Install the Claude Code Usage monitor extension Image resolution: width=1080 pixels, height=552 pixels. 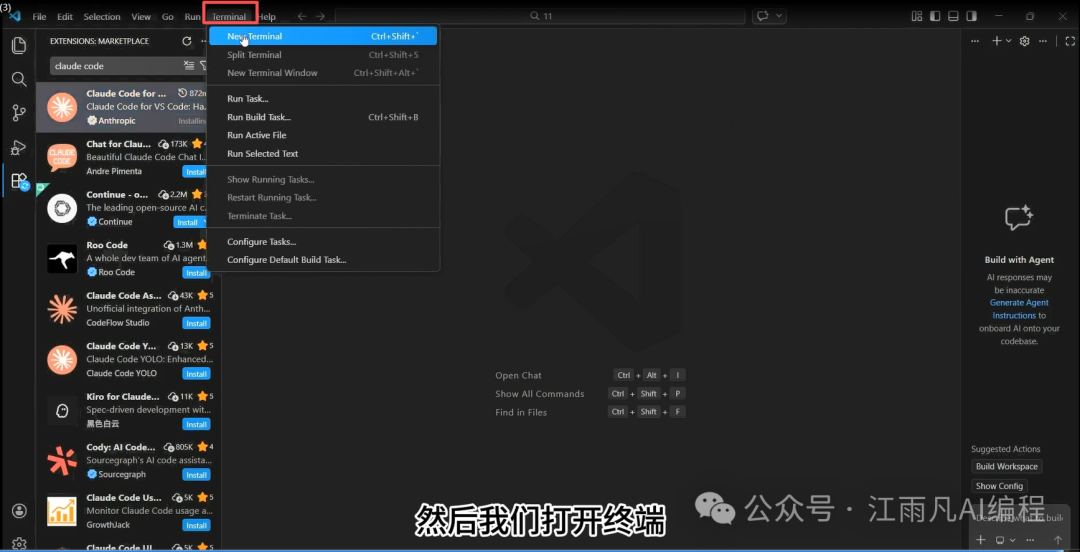click(196, 525)
